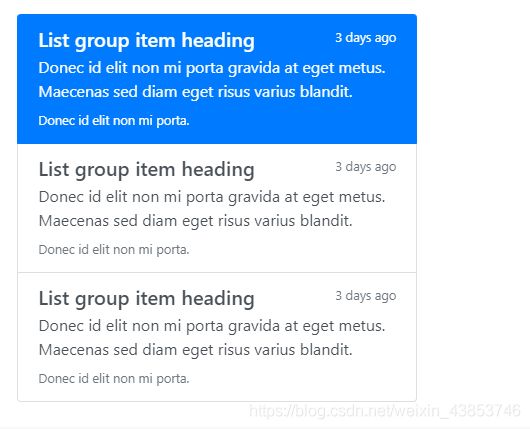Click the "gravida at eget metus" line in the middle item
The width and height of the screenshot is (530, 429).
click(x=212, y=197)
